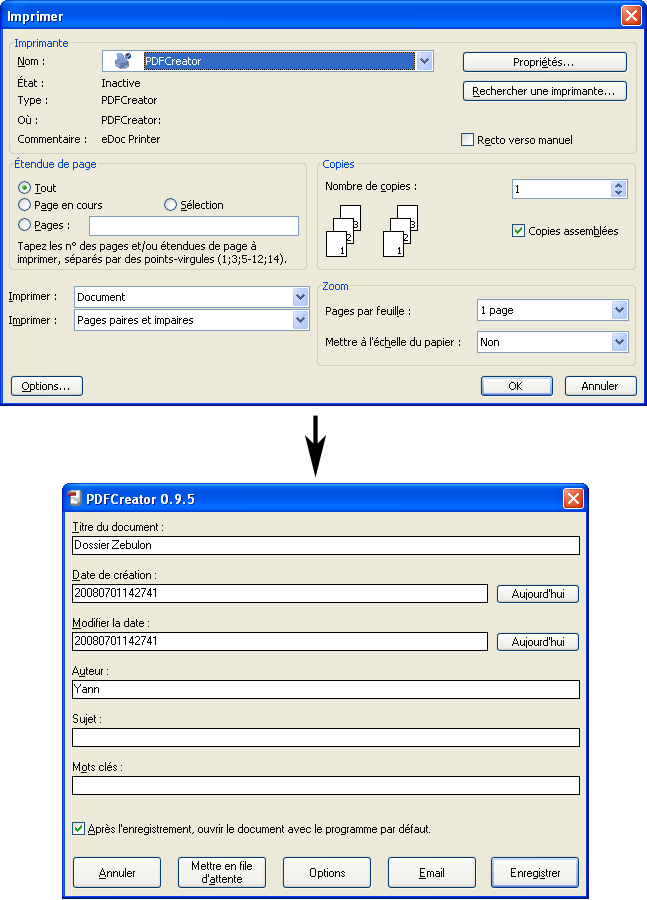Select the Pages radio button

coord(24,224)
